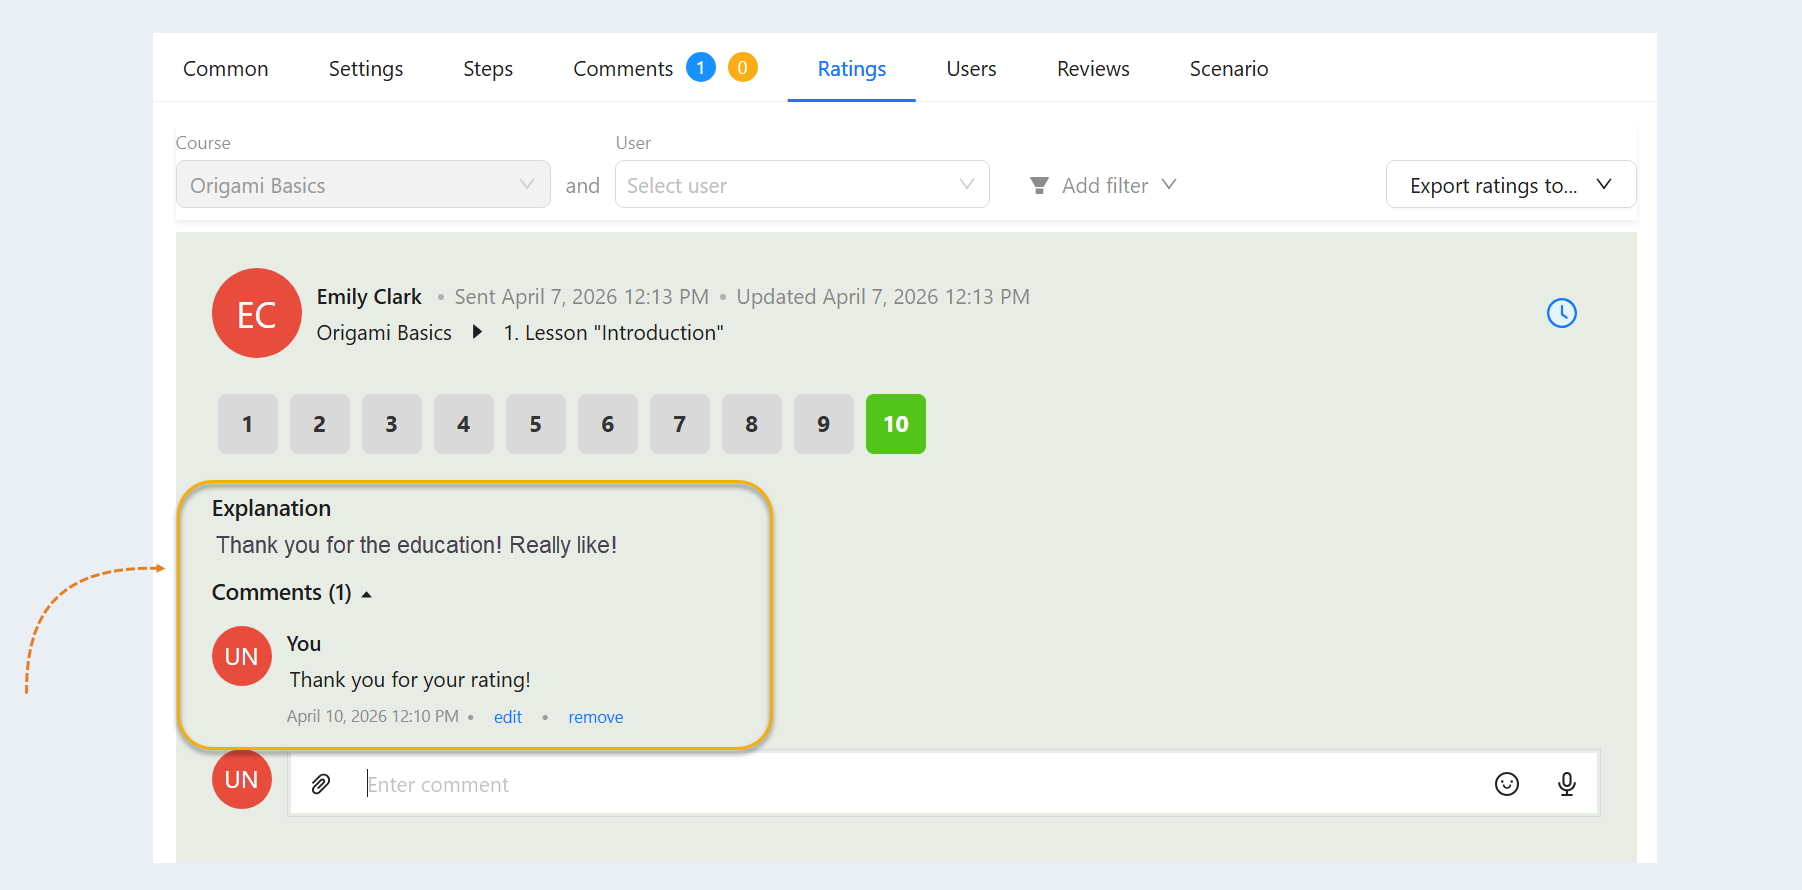Click the 'Updated April 7, 2026 12:13 PM' timestamp
The image size is (1802, 890).
tap(883, 297)
